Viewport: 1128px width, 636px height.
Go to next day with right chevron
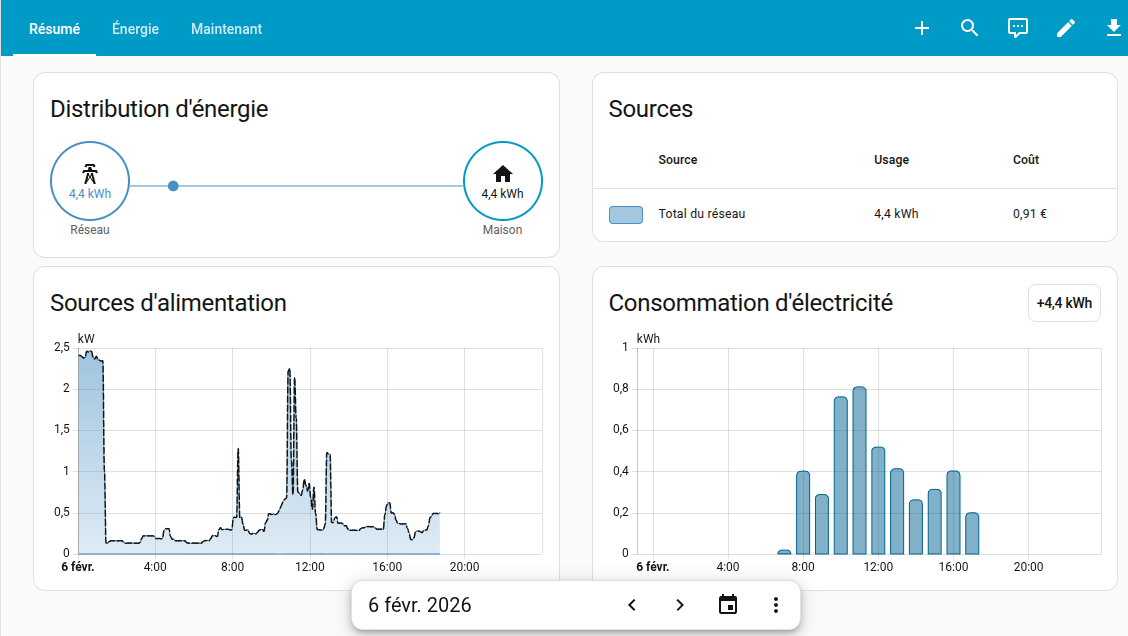[x=680, y=605]
